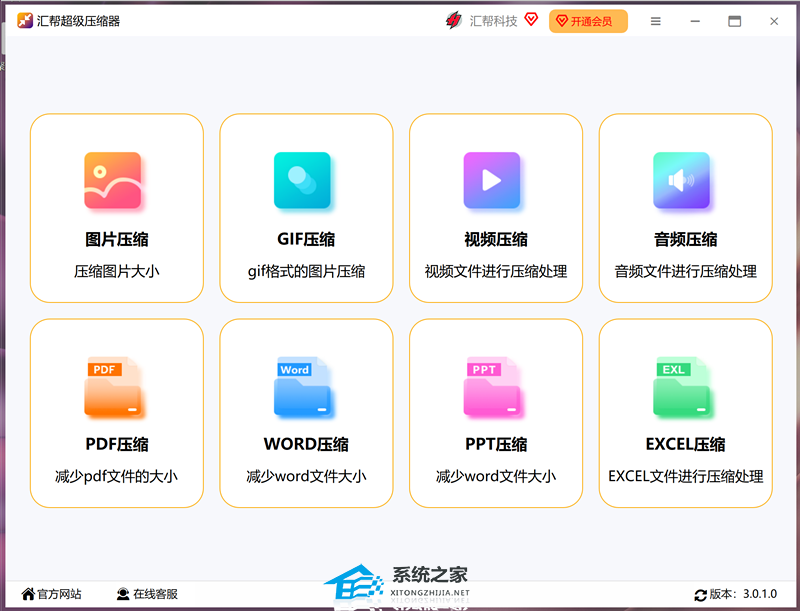This screenshot has height=611, width=800.
Task: Select the pink PPT folder icon
Action: (x=491, y=386)
